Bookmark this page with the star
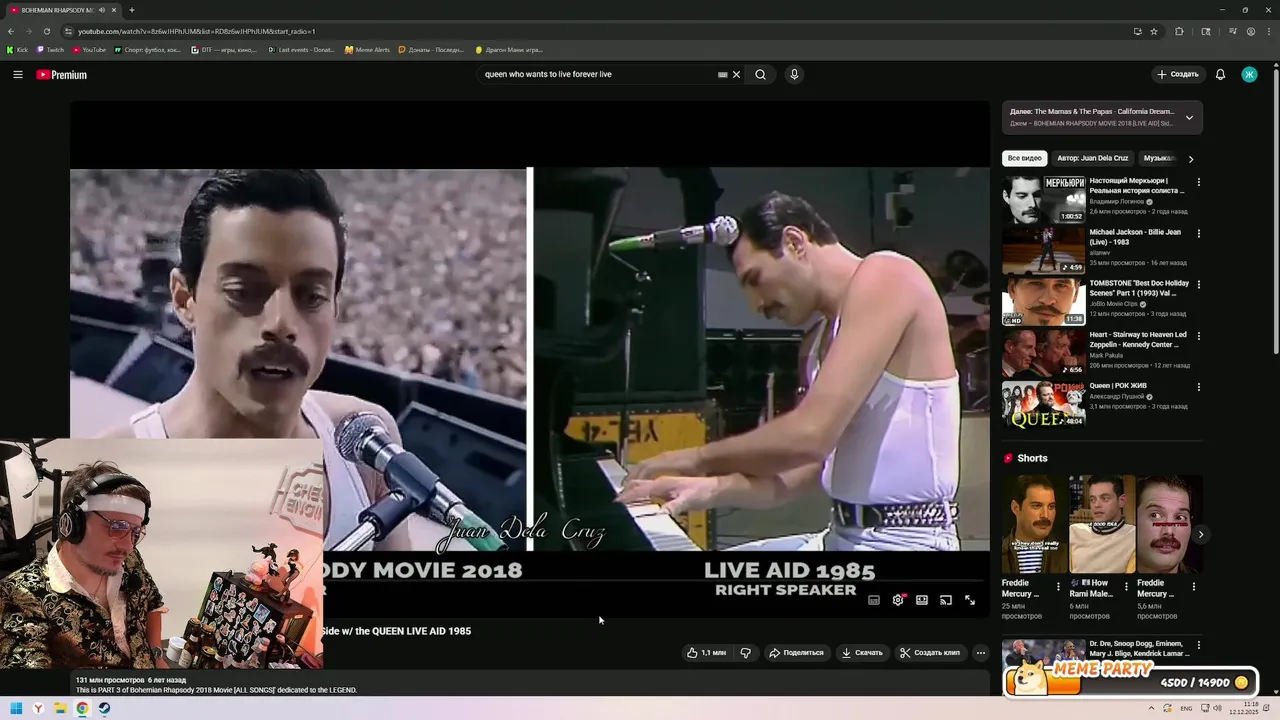Viewport: 1280px width, 720px height. (1154, 31)
